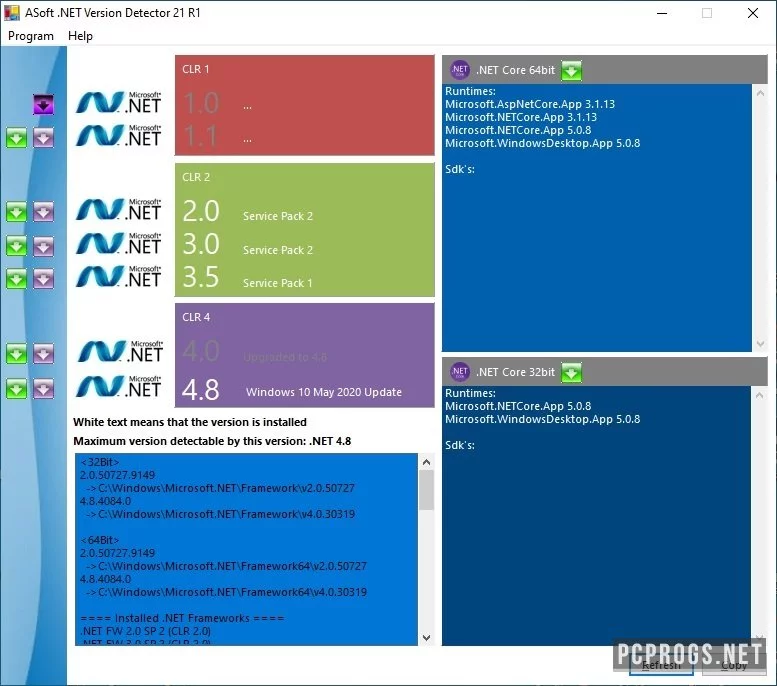
Task: Click 'Microsoft.NETCore.App 5.0.8' in 32bit runtimes
Action: tap(518, 406)
